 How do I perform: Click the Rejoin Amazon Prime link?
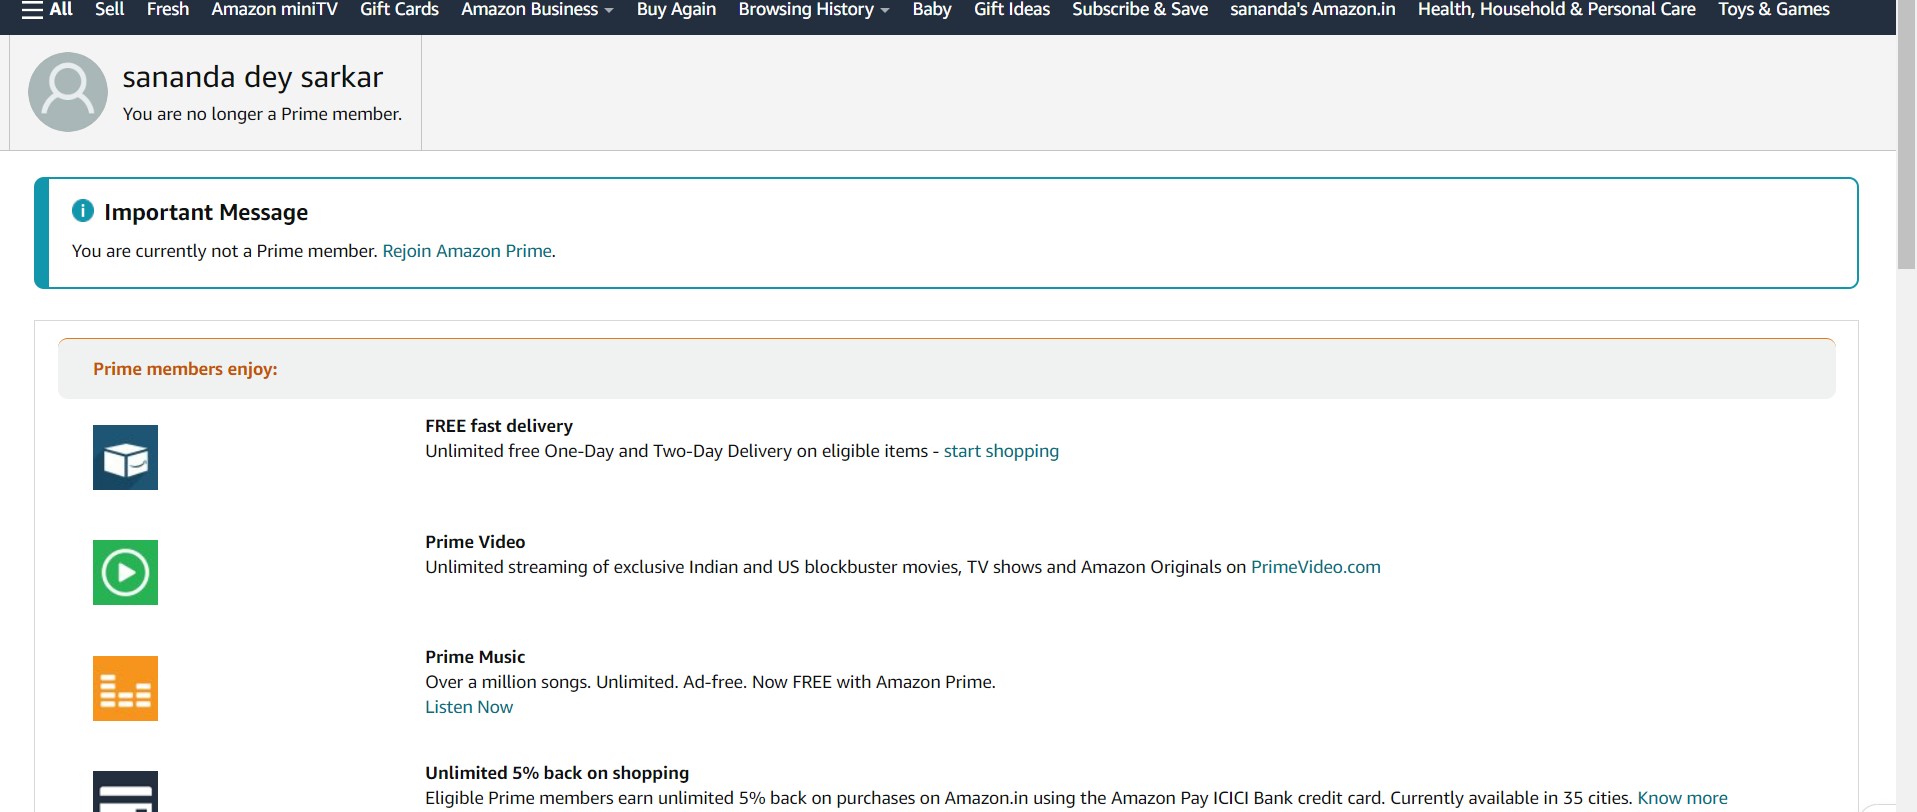pyautogui.click(x=467, y=251)
